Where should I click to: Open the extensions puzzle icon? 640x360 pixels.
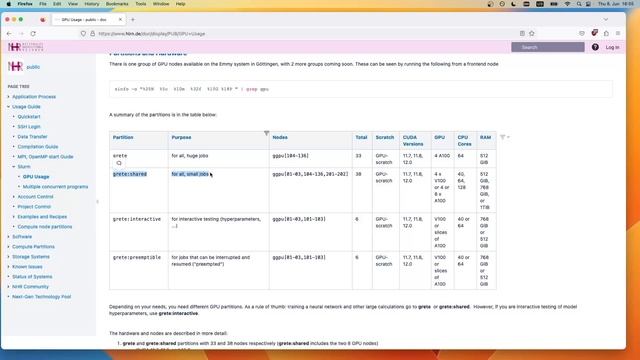[x=606, y=33]
